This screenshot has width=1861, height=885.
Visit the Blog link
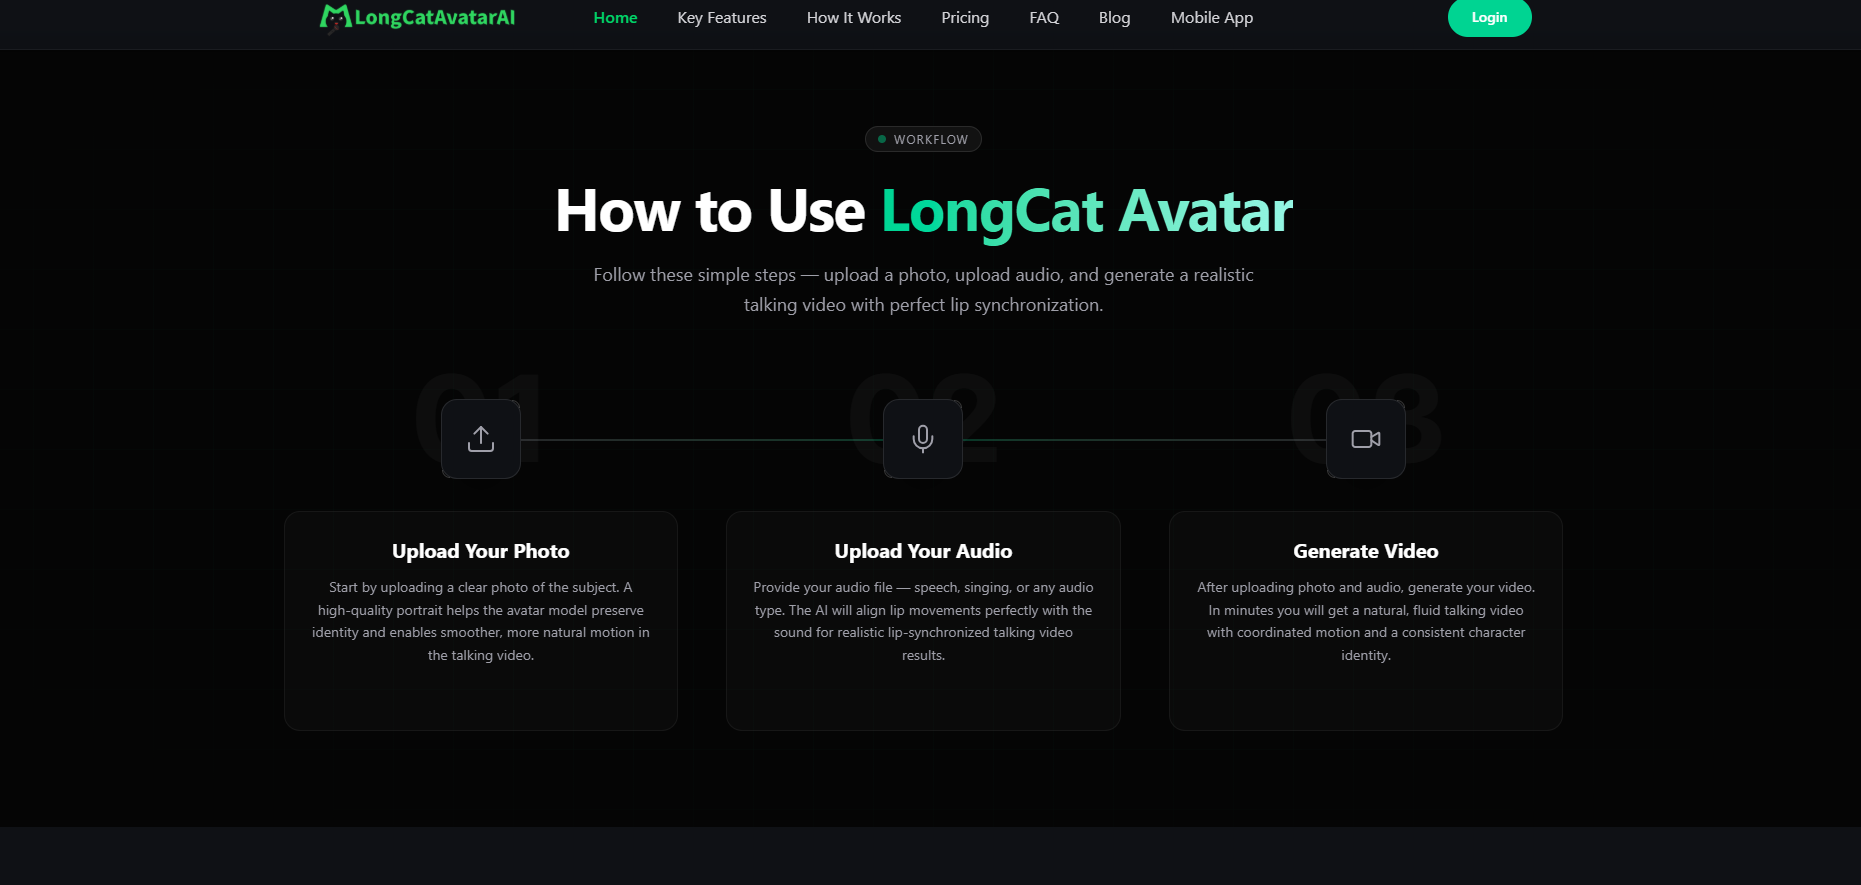coord(1114,18)
